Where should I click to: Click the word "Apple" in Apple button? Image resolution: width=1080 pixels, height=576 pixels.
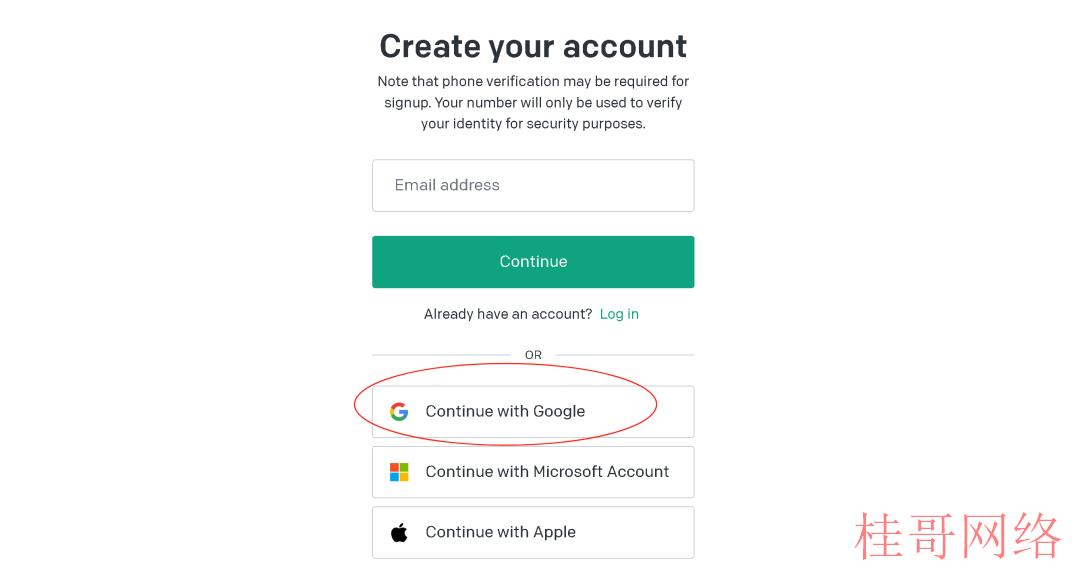point(554,533)
